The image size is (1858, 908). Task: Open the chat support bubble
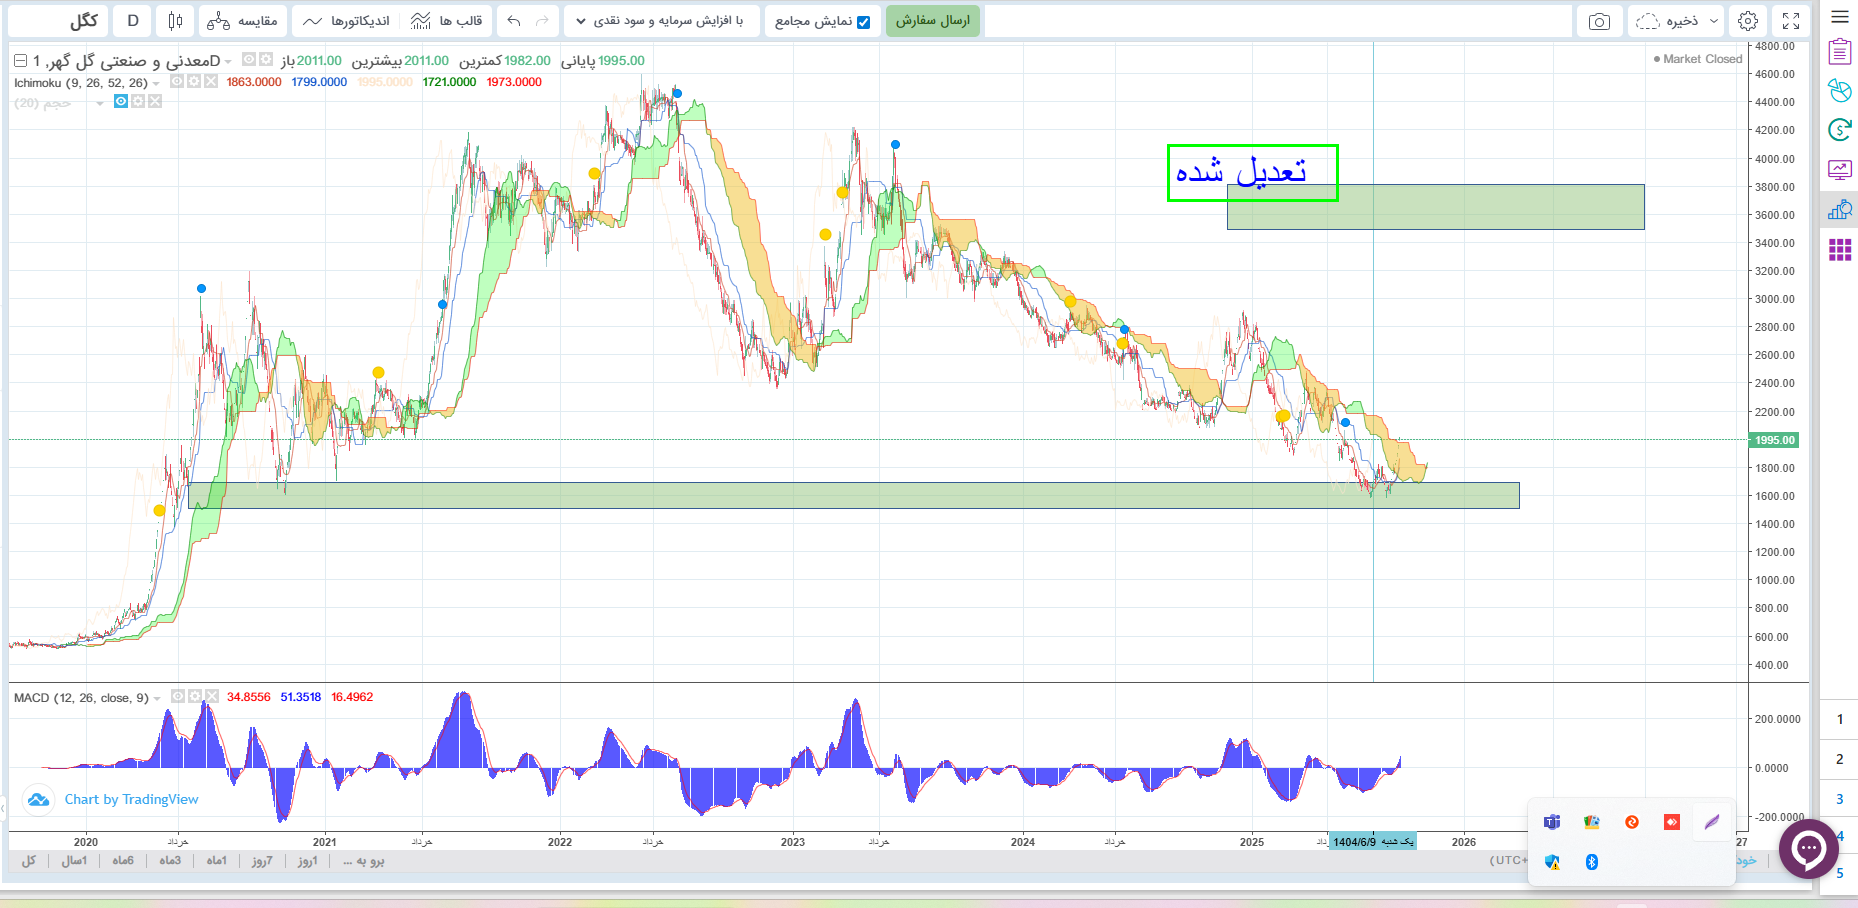1808,849
